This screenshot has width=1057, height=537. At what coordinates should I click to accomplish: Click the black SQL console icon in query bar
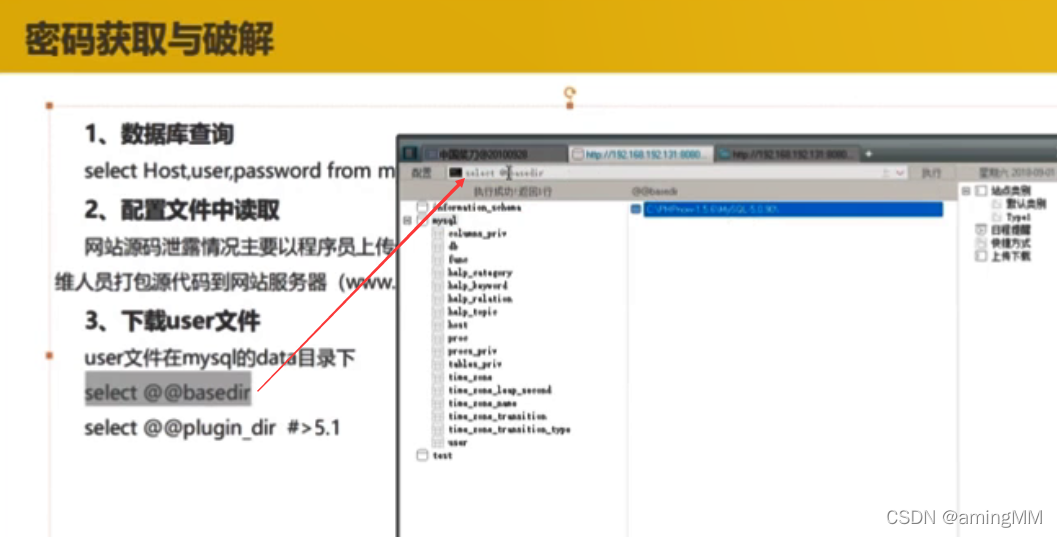456,173
